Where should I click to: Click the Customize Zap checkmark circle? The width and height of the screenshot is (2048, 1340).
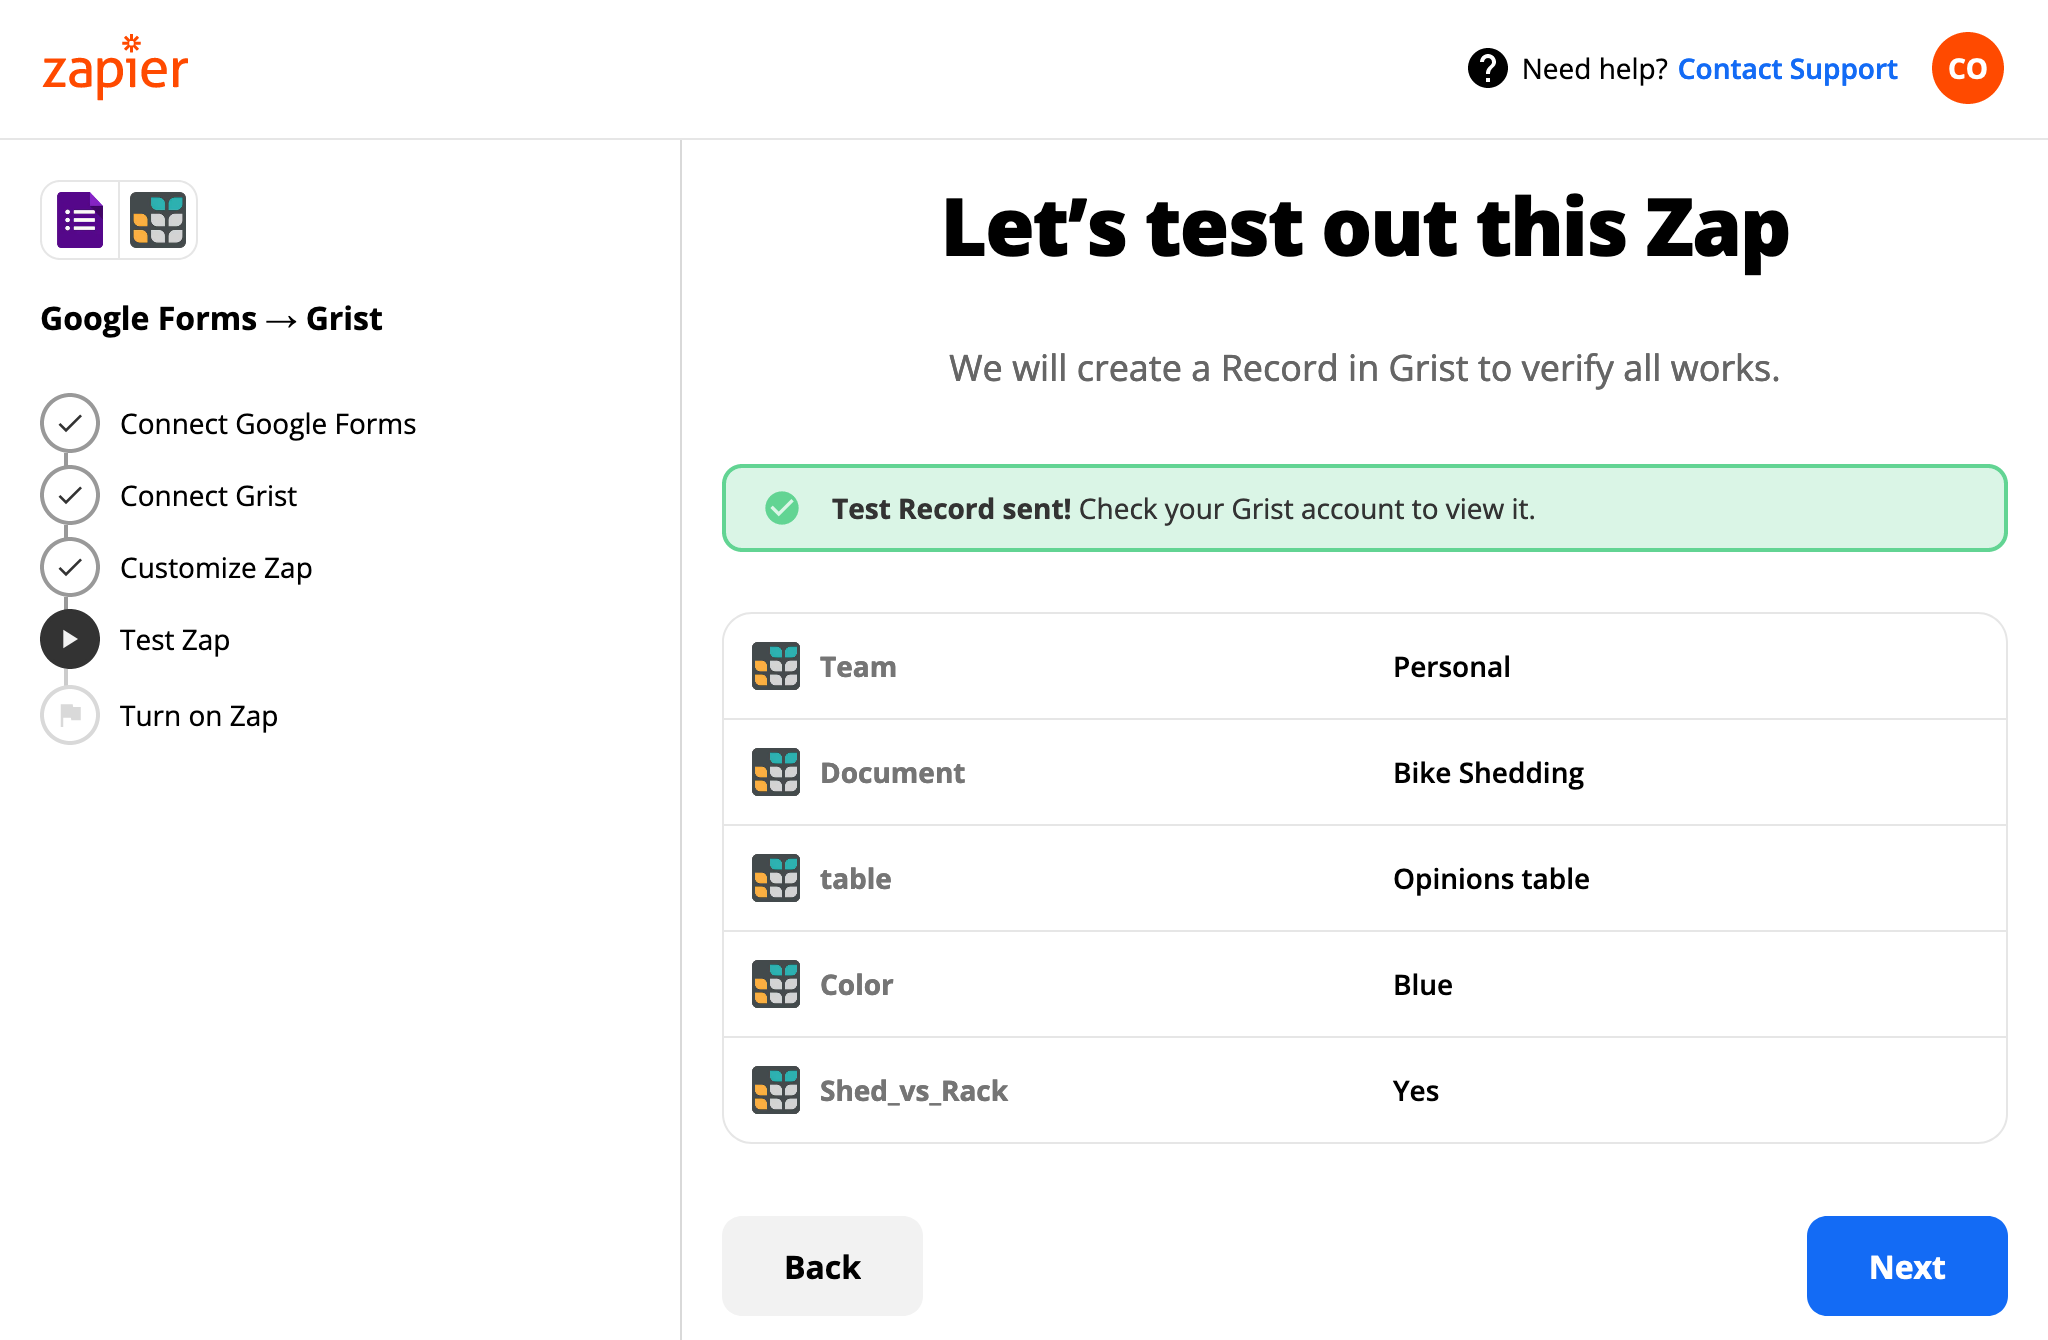pyautogui.click(x=69, y=567)
